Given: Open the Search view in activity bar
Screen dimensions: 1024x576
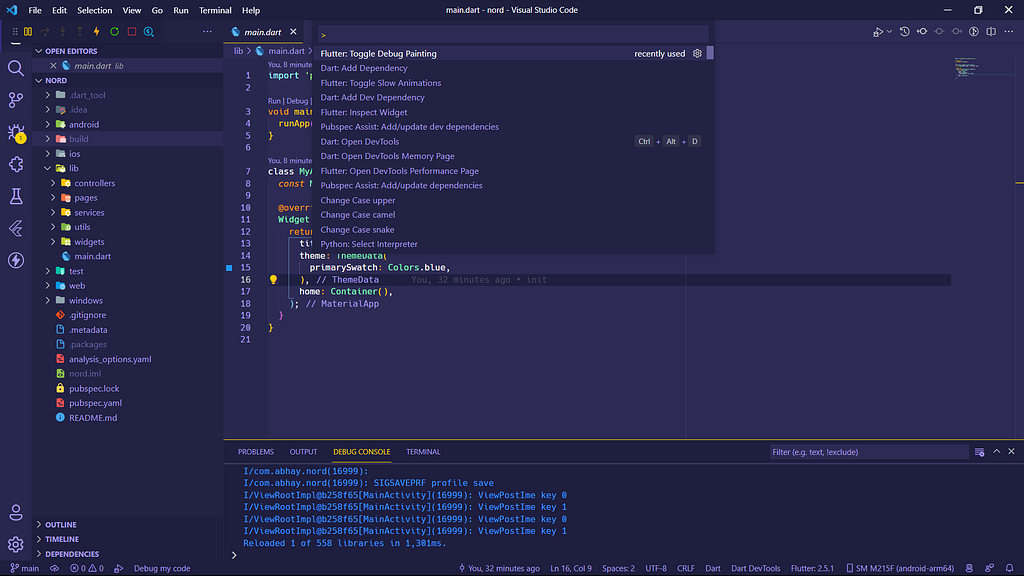Looking at the screenshot, I should click(x=16, y=69).
